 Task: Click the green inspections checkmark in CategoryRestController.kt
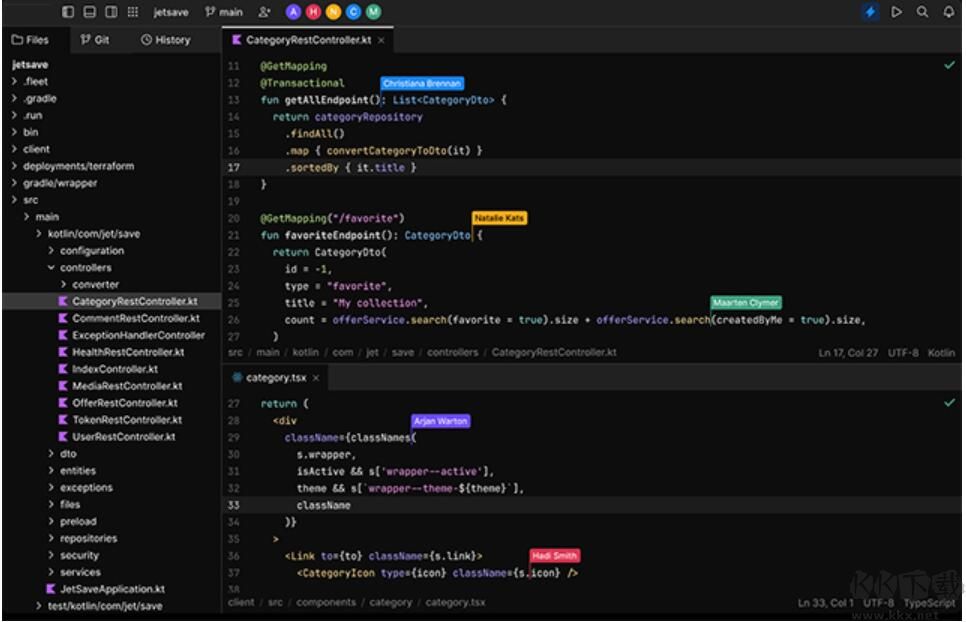pyautogui.click(x=948, y=64)
